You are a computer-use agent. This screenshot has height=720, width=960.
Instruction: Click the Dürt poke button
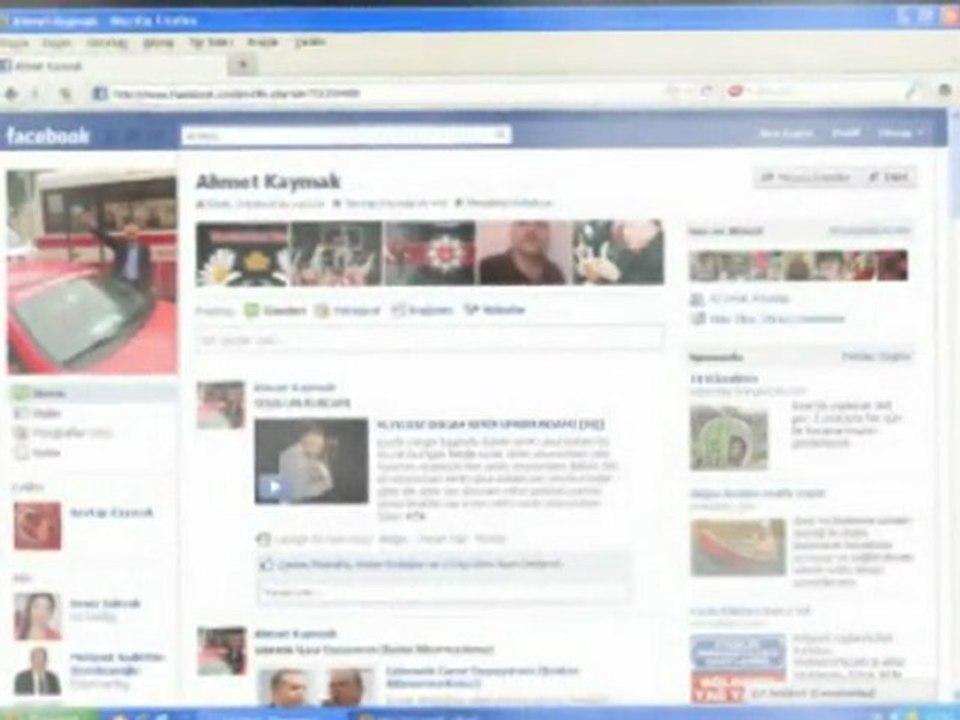click(889, 178)
